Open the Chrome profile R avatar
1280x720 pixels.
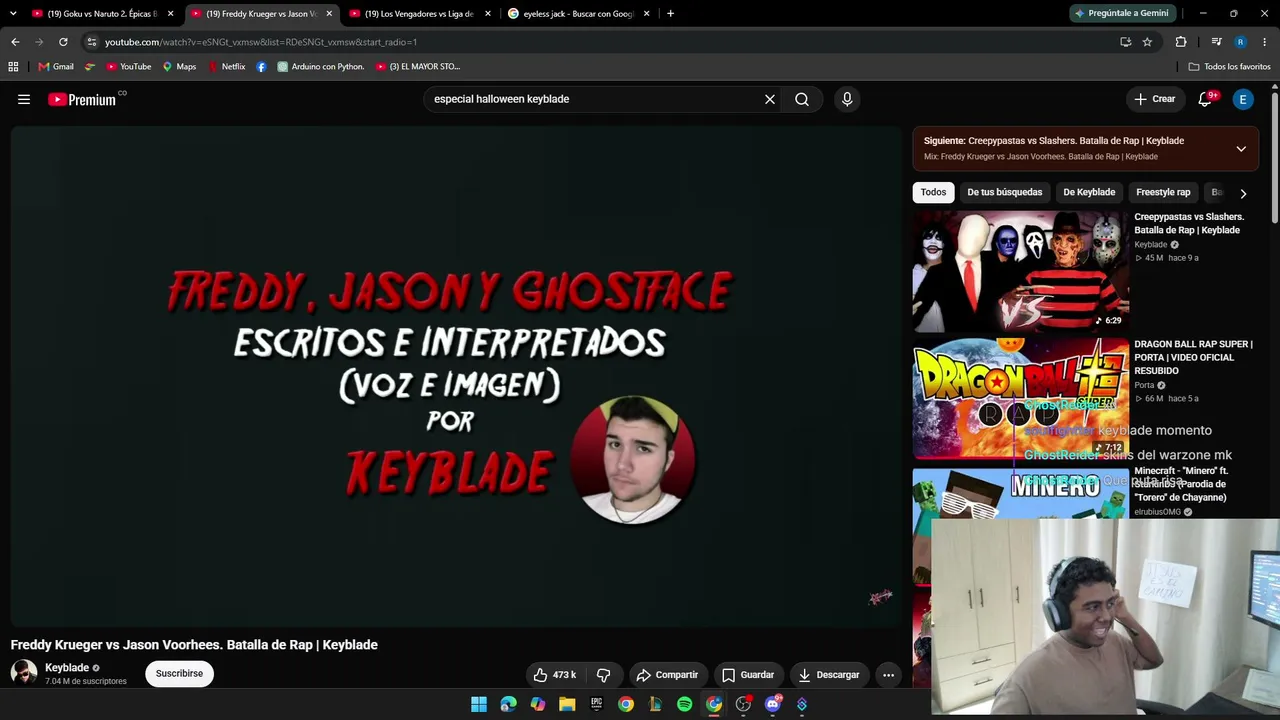click(1240, 42)
